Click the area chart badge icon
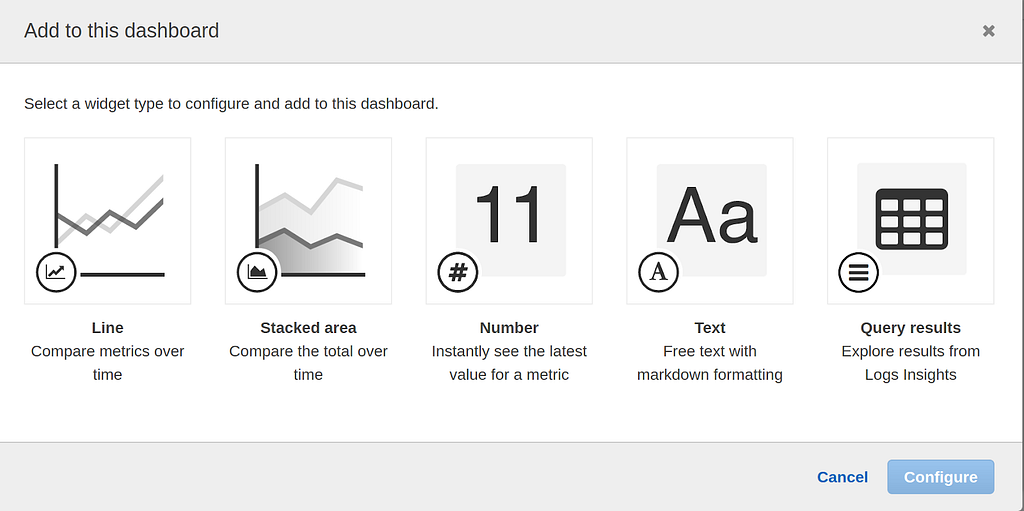 coord(257,272)
